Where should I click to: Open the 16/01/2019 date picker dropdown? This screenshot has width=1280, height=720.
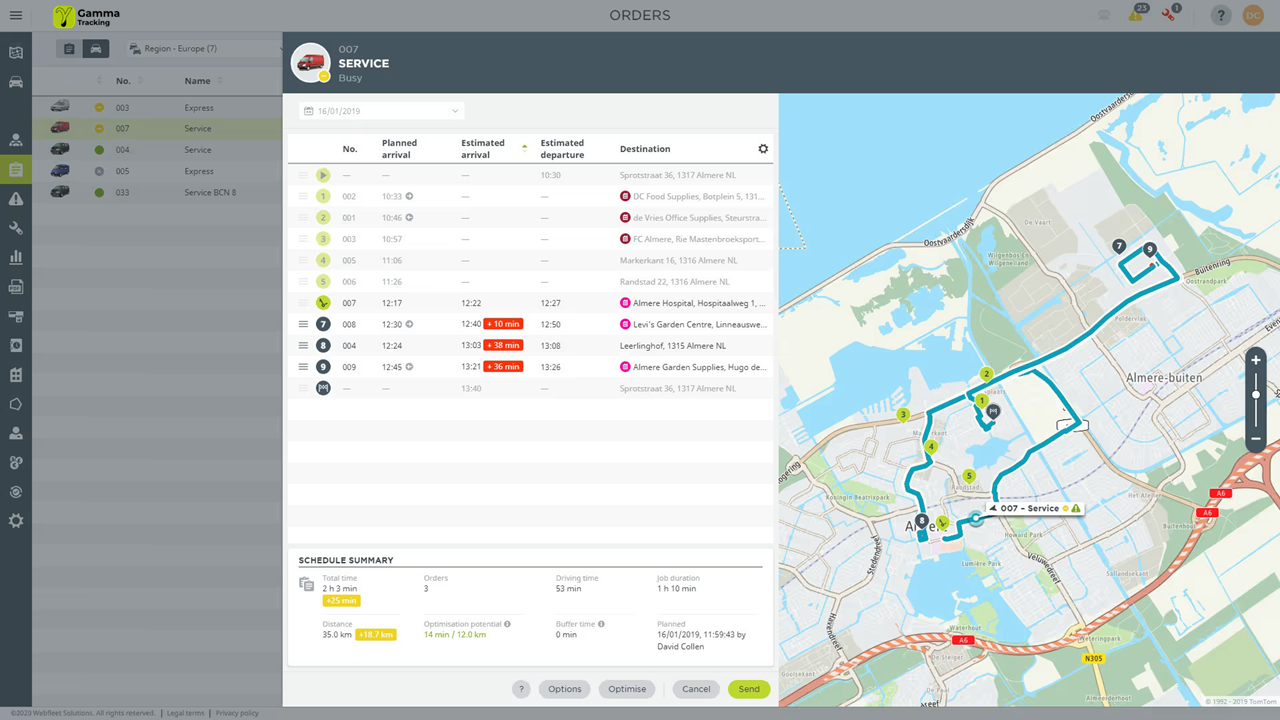coord(381,111)
